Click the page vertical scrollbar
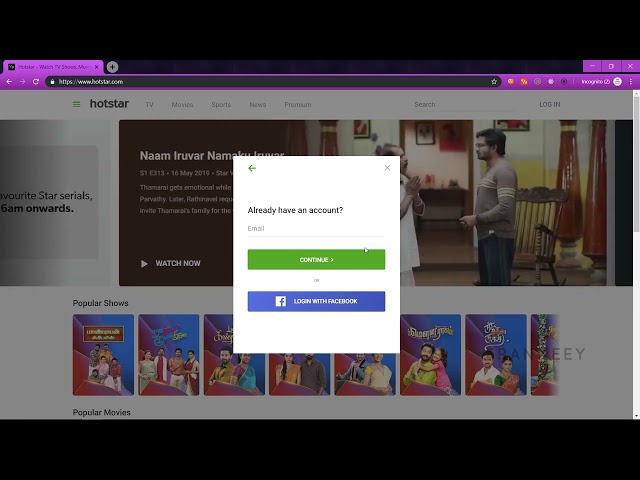The height and width of the screenshot is (480, 640). tap(636, 165)
